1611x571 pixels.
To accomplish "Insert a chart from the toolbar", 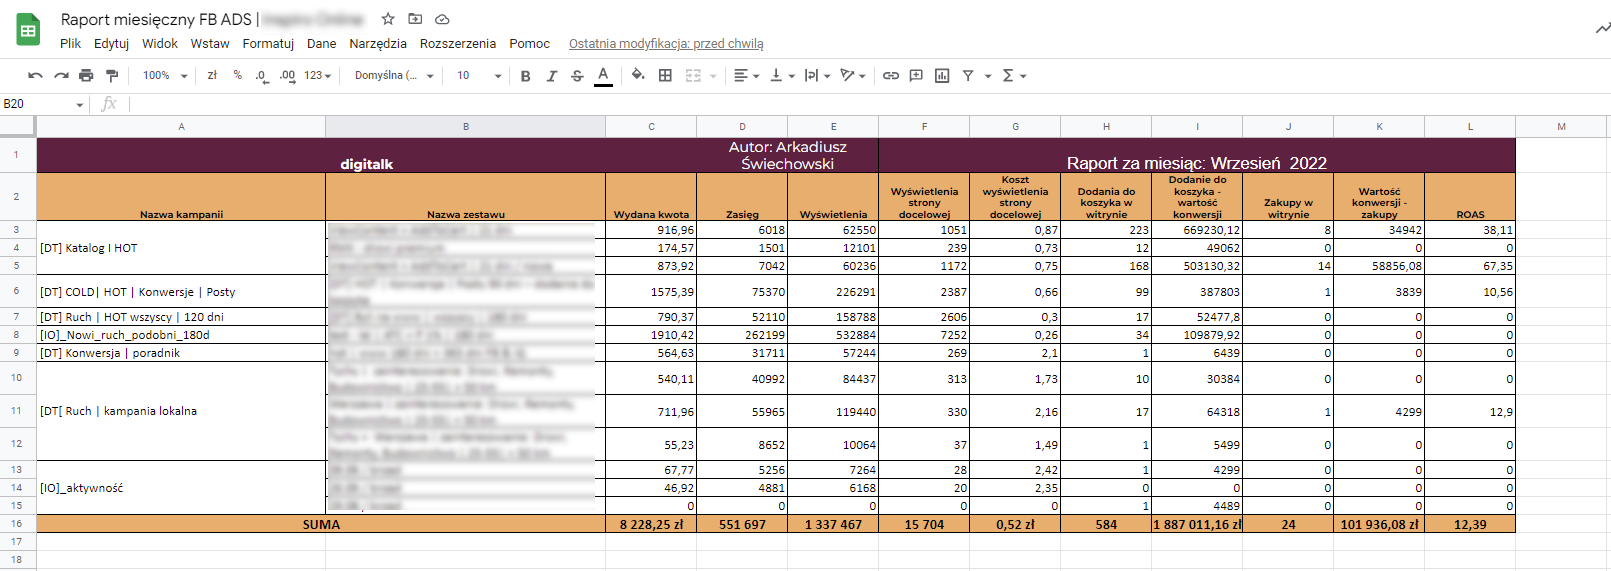I will (942, 76).
